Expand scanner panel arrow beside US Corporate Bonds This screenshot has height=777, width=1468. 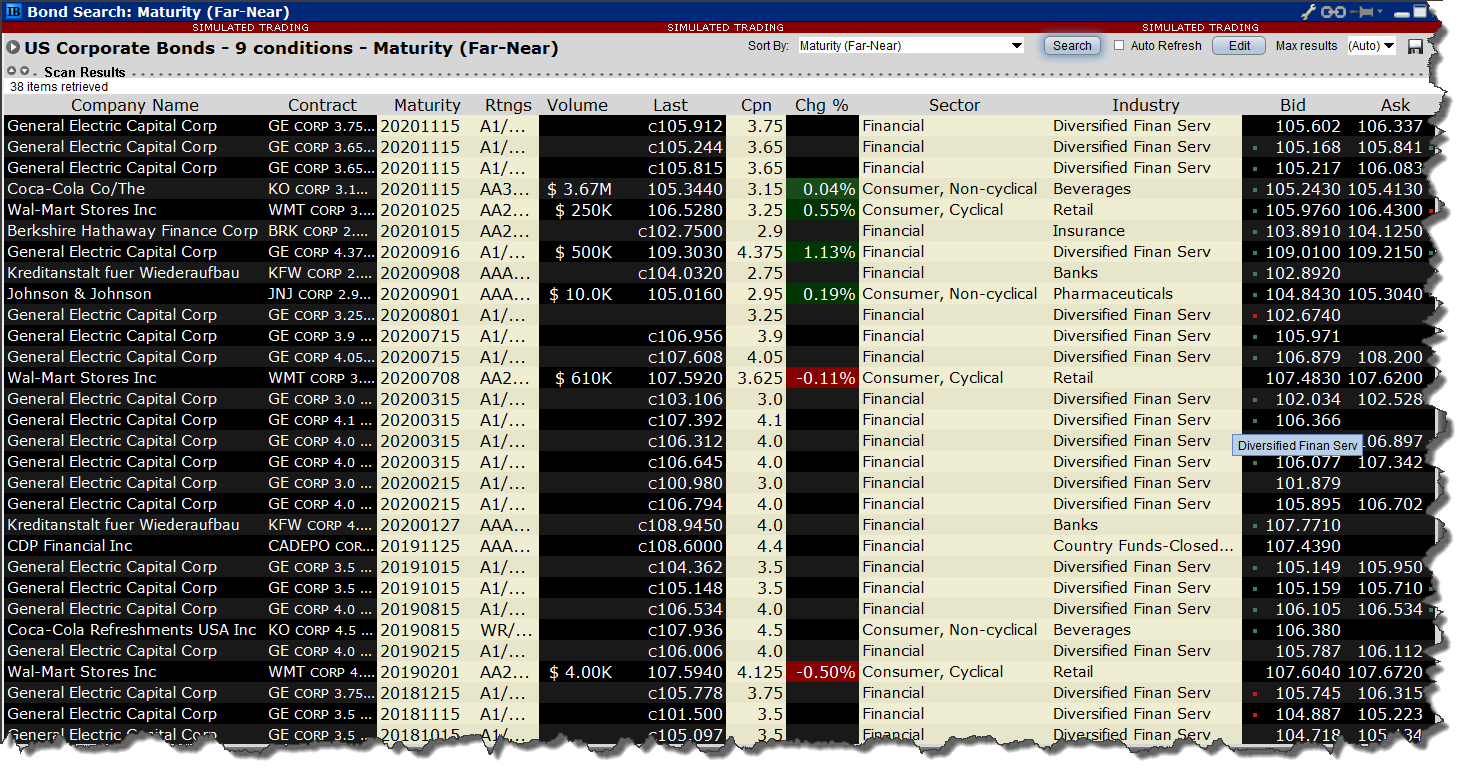click(12, 47)
